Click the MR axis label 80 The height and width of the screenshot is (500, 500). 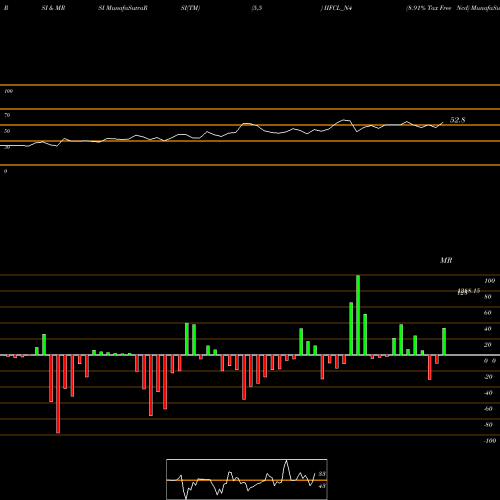point(488,297)
